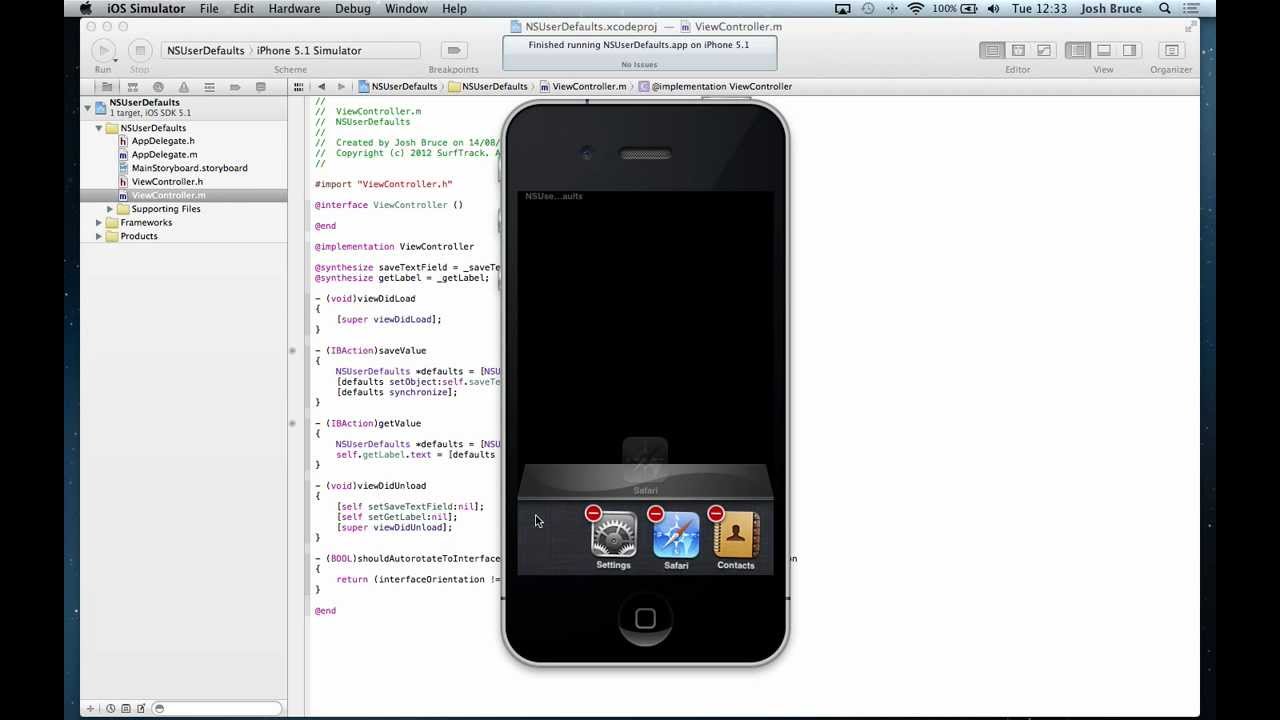Click the Run button in Xcode toolbar
This screenshot has height=720, width=1280.
click(x=103, y=50)
